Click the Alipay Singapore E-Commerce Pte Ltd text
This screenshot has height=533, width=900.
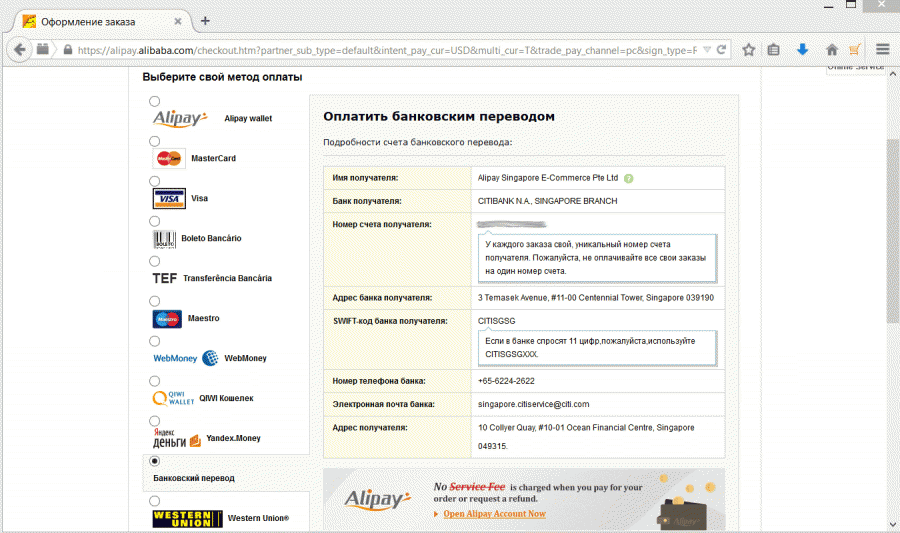[x=548, y=178]
